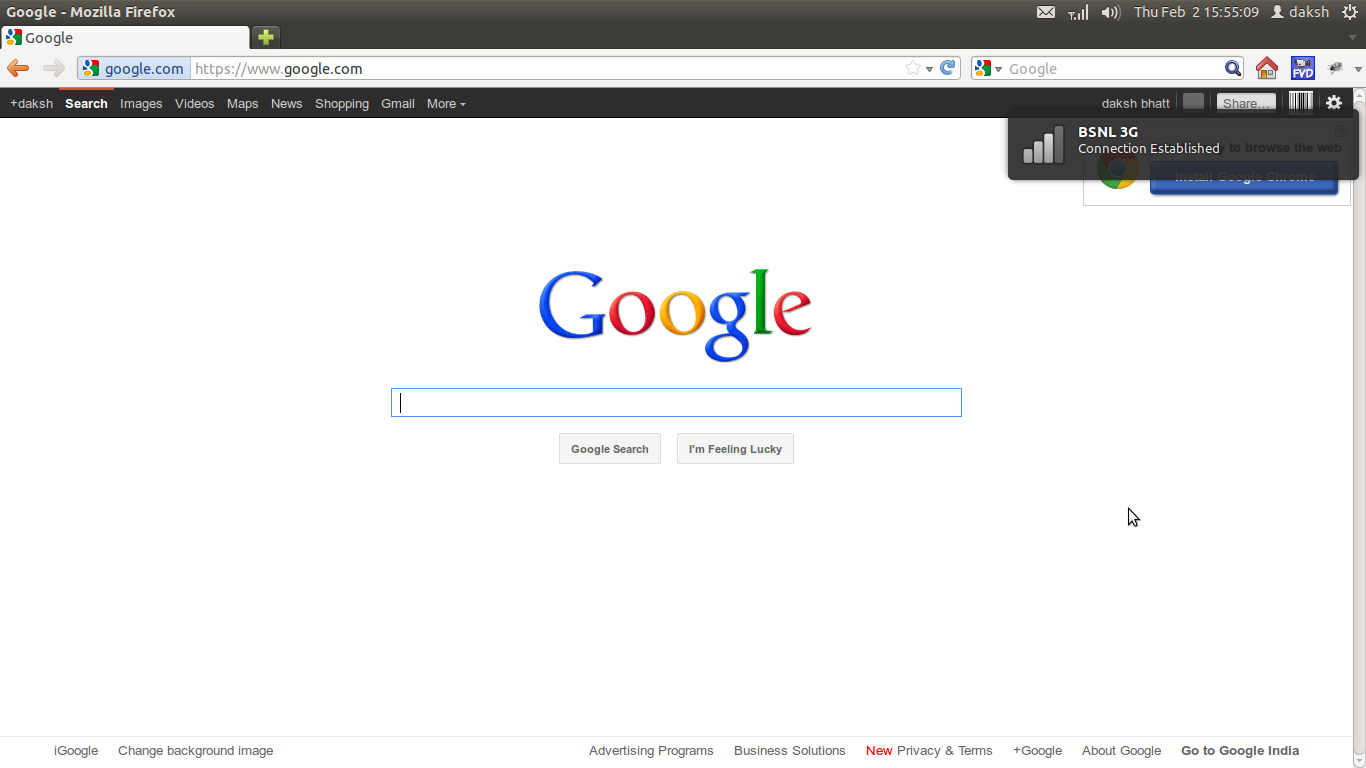The width and height of the screenshot is (1366, 768).
Task: Click scrollbar up arrow at page top
Action: (1359, 95)
